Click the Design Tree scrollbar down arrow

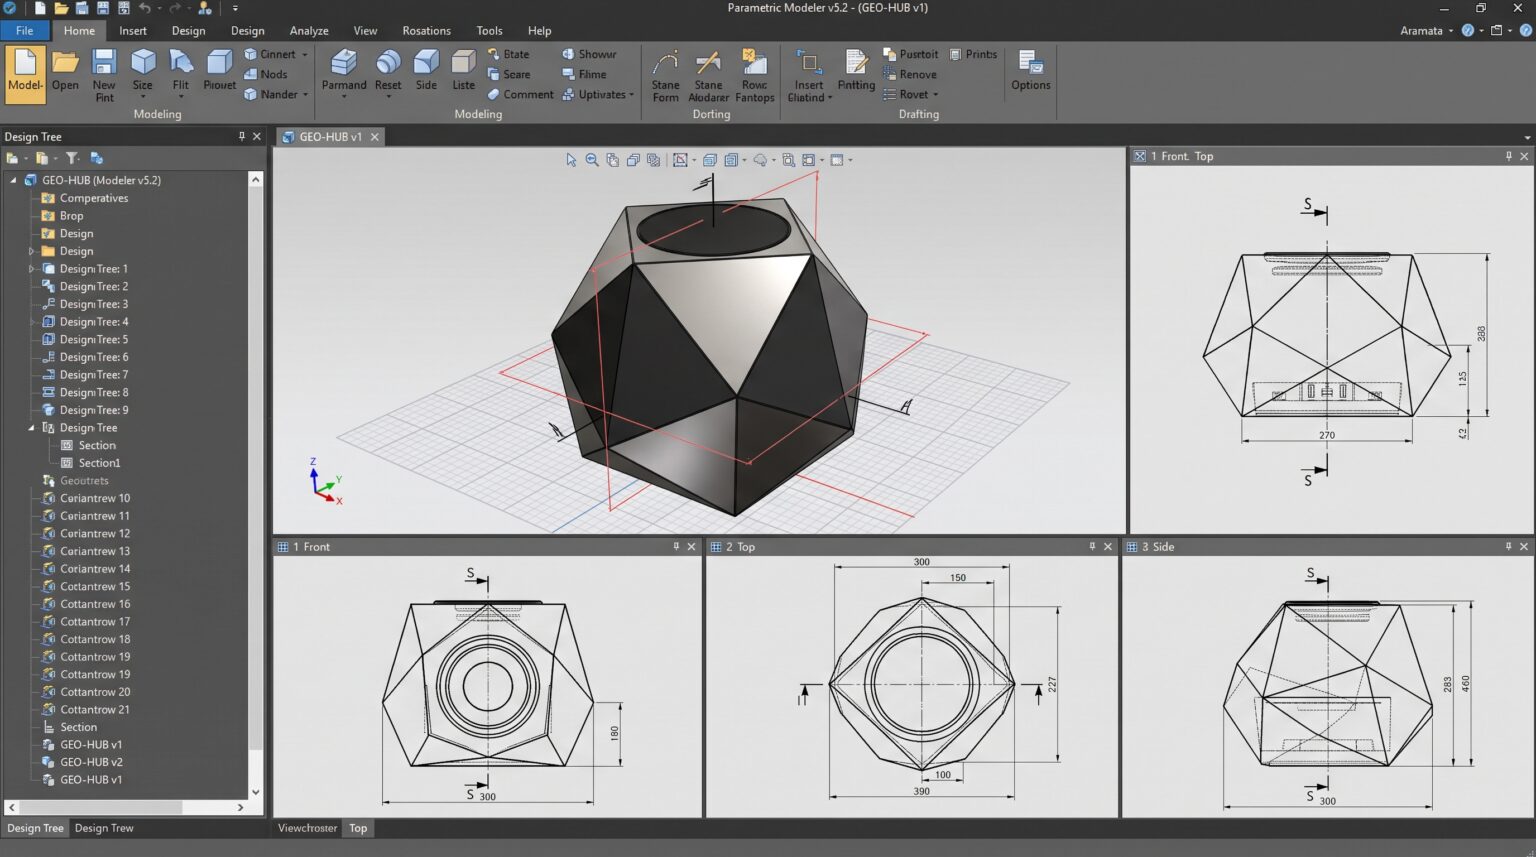coord(255,792)
